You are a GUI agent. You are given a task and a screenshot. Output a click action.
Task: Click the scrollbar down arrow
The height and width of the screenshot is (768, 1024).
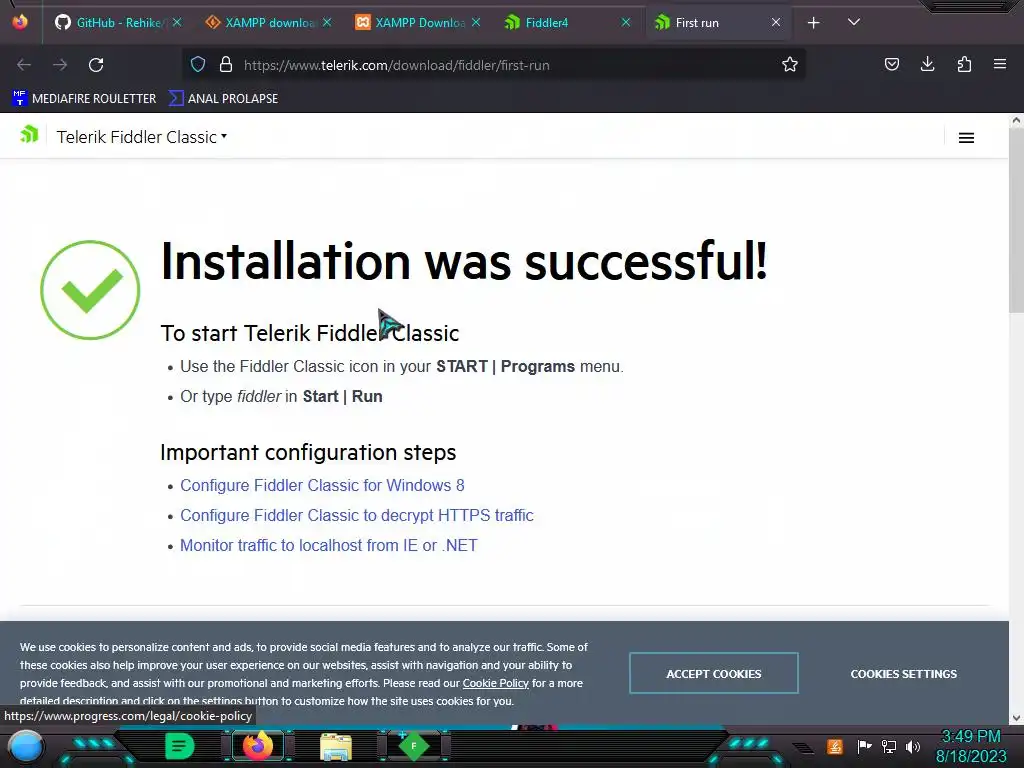(1016, 718)
